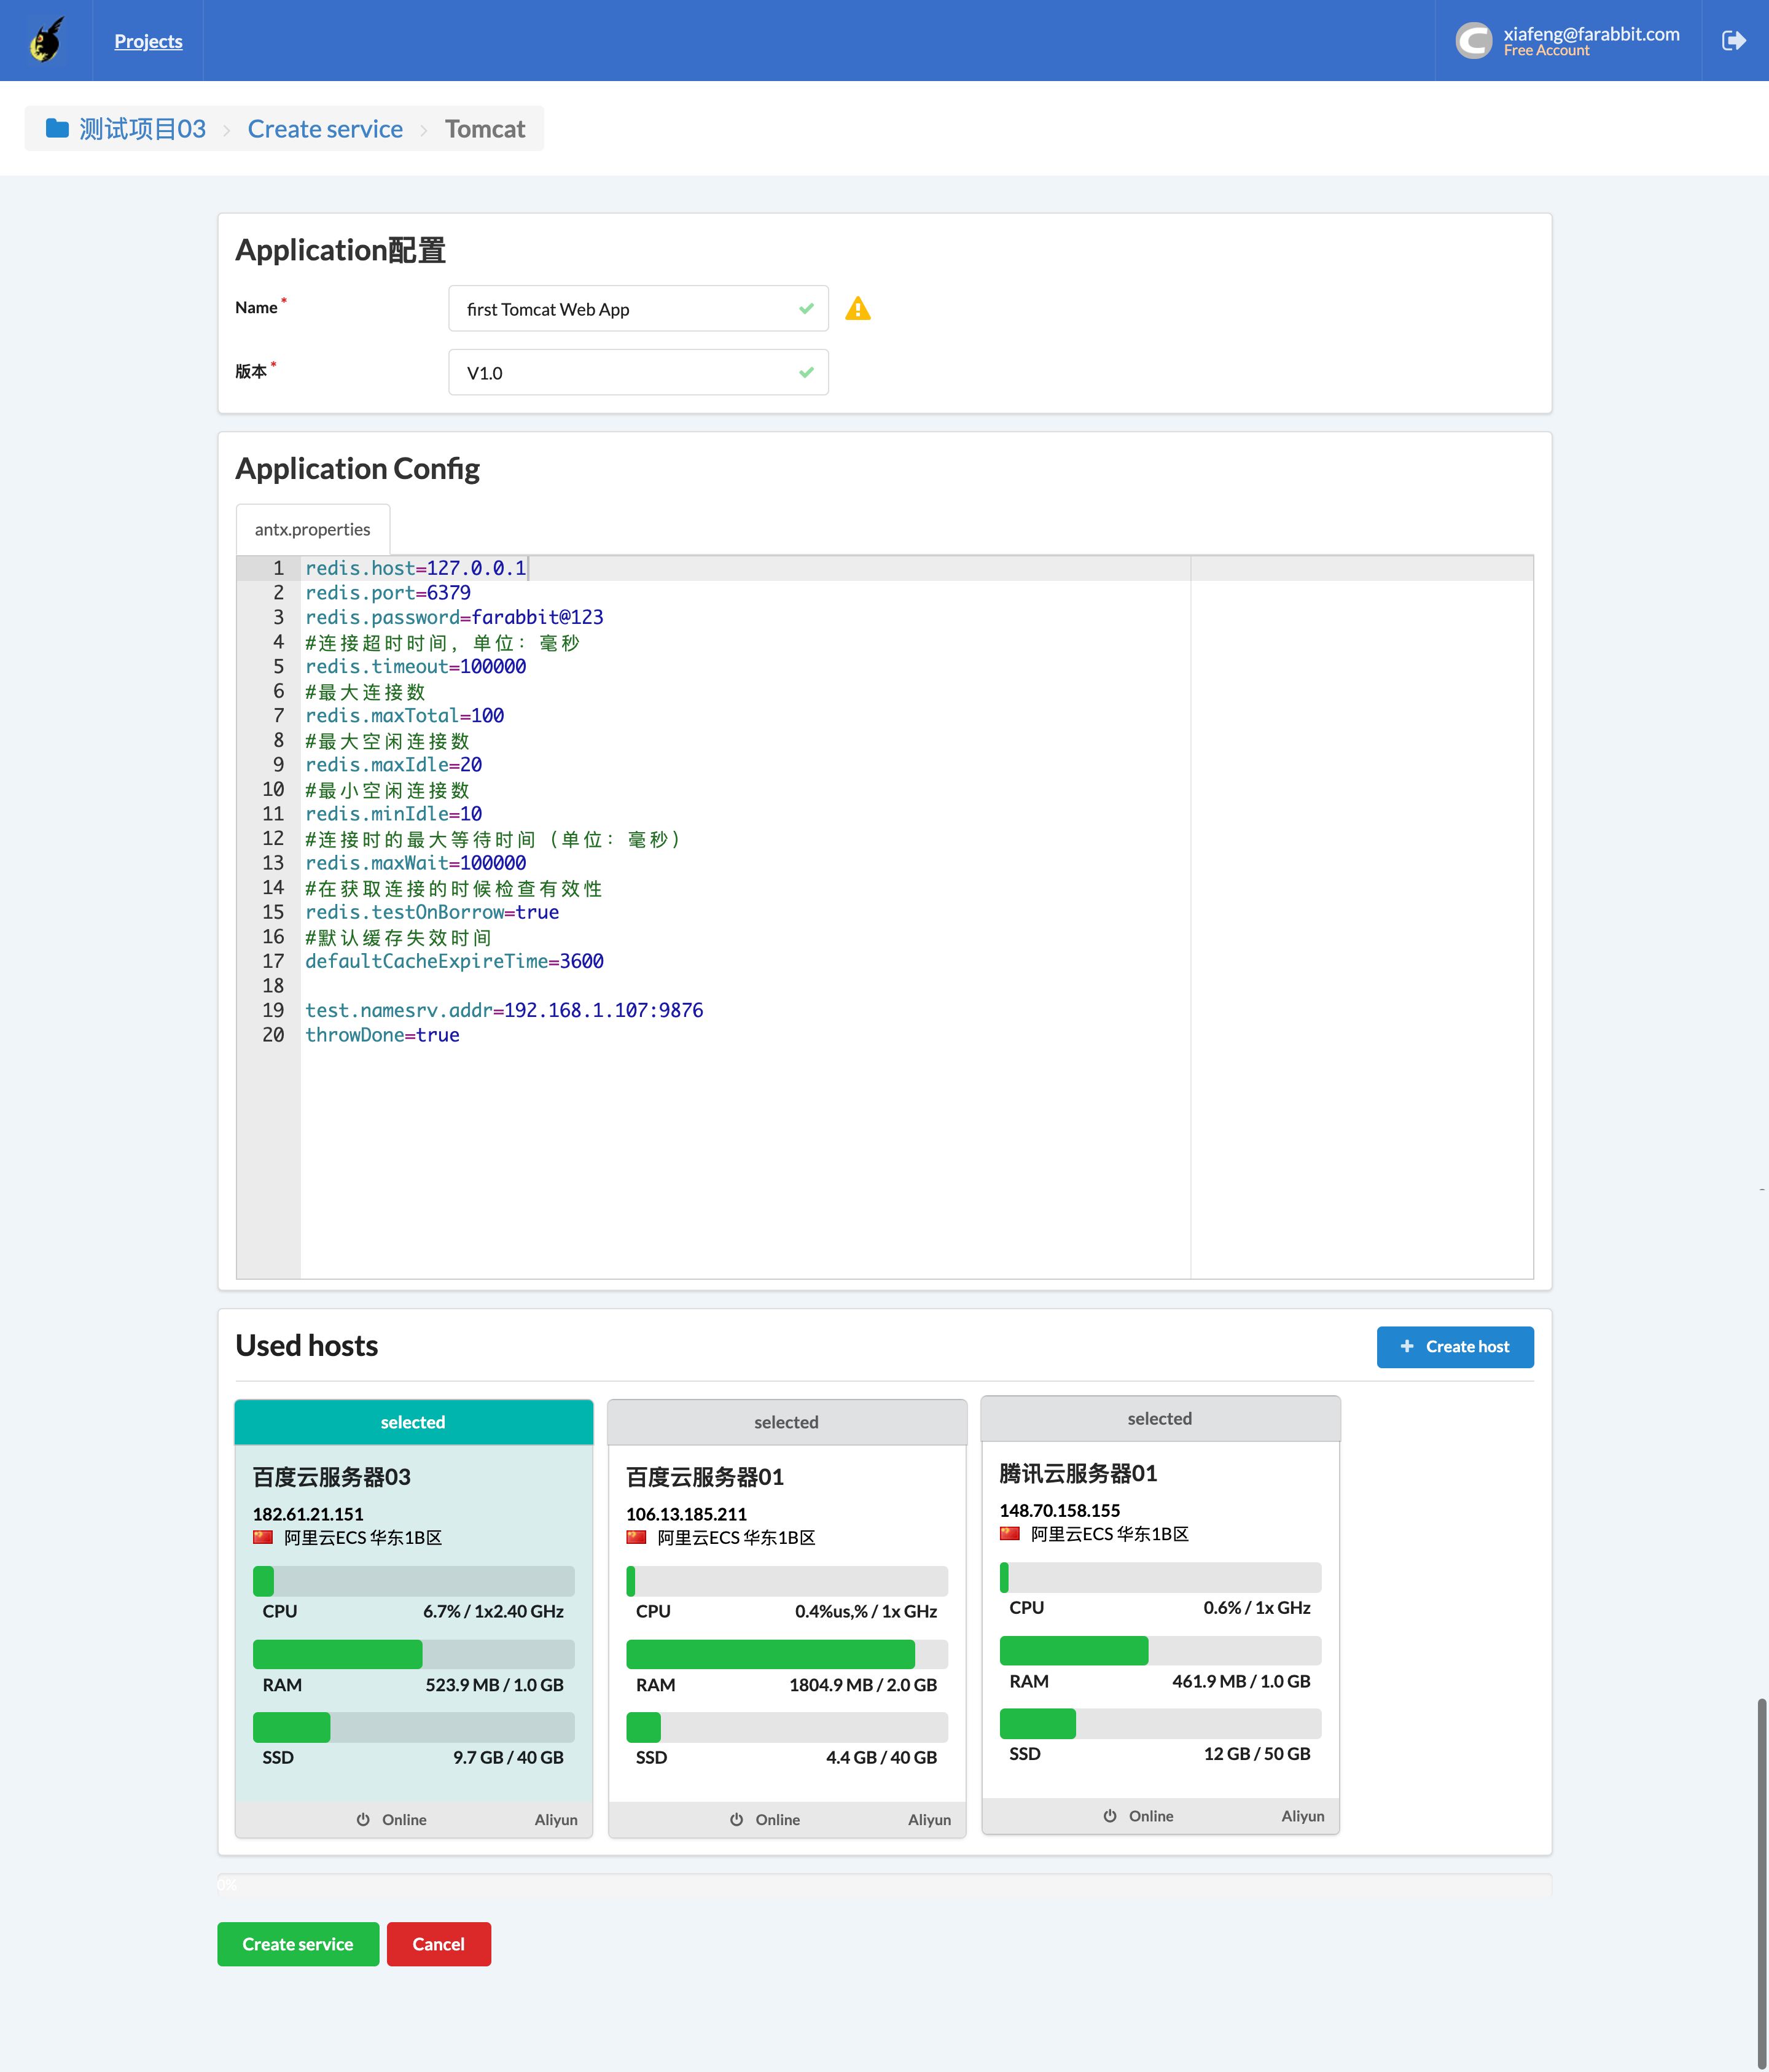Screen dimensions: 1769x2072
Task: Click the Create host button
Action: [x=1455, y=1346]
